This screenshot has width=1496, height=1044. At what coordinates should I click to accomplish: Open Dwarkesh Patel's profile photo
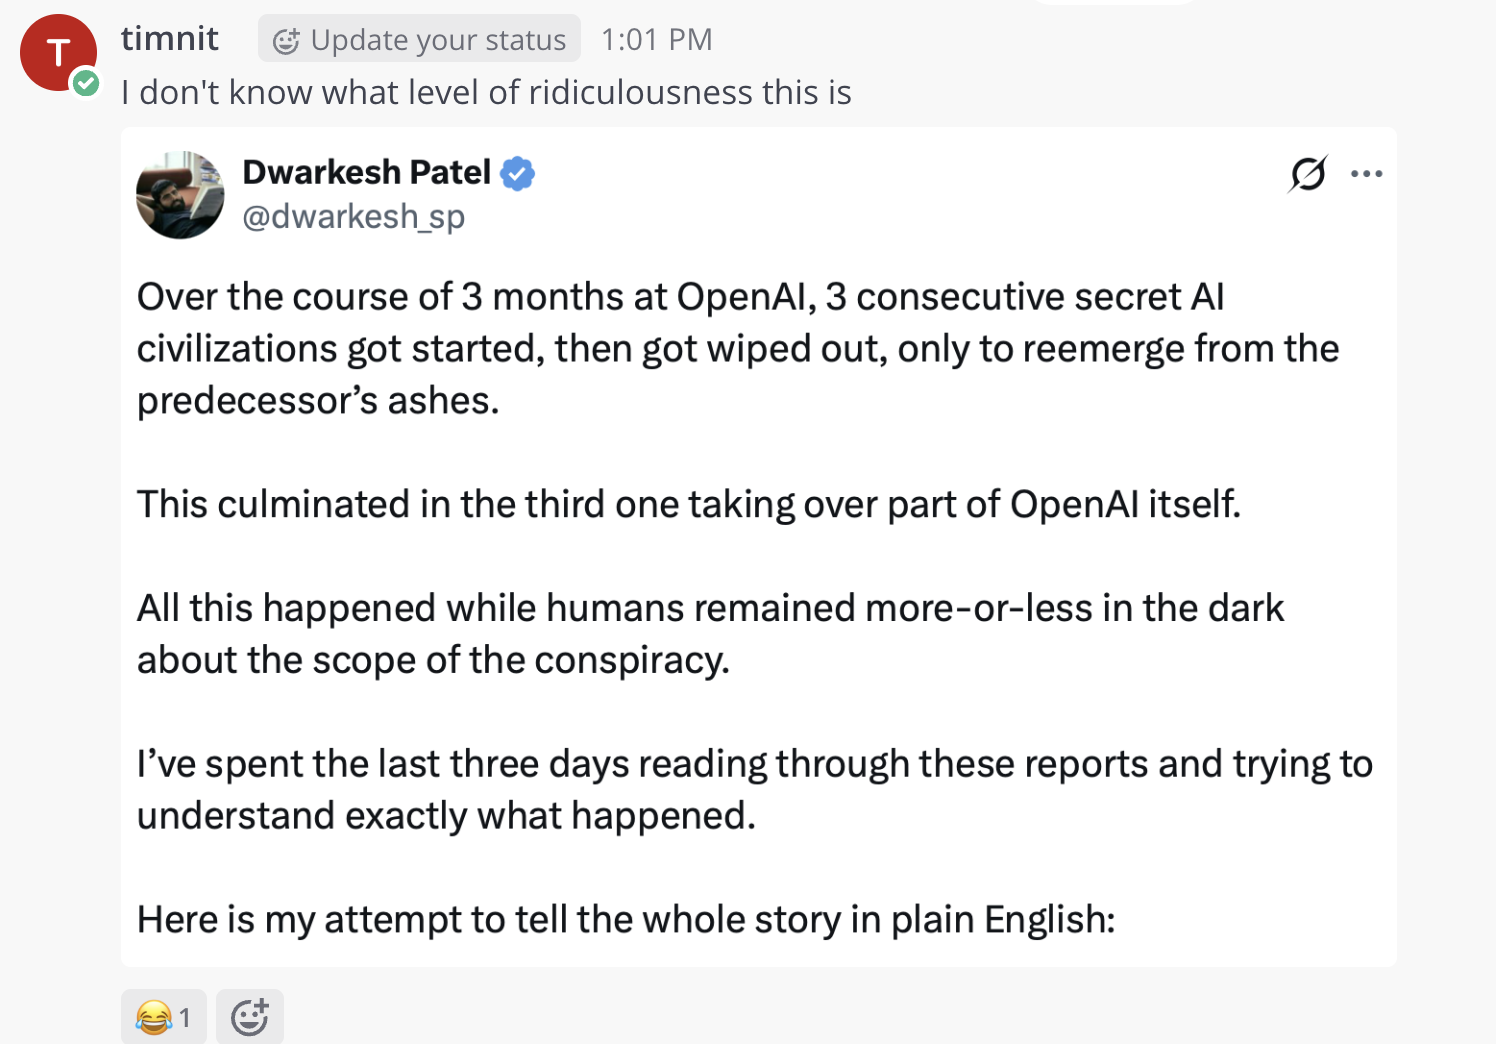[180, 195]
